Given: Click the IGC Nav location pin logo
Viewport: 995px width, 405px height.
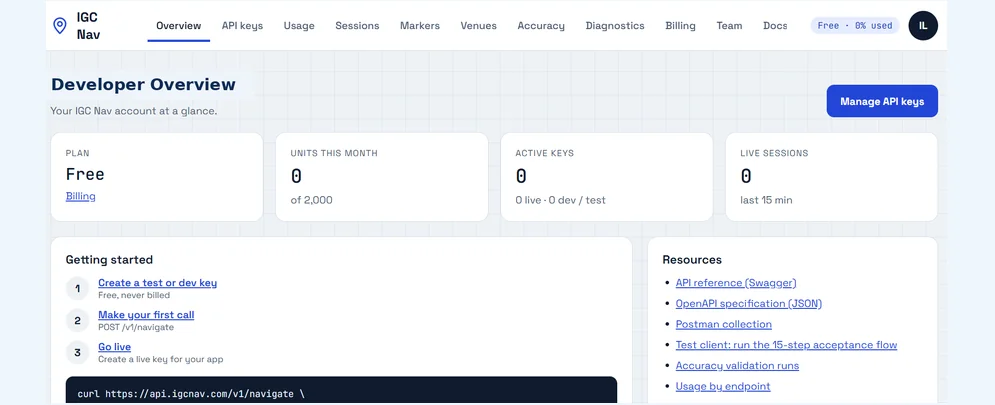Looking at the screenshot, I should click(60, 25).
